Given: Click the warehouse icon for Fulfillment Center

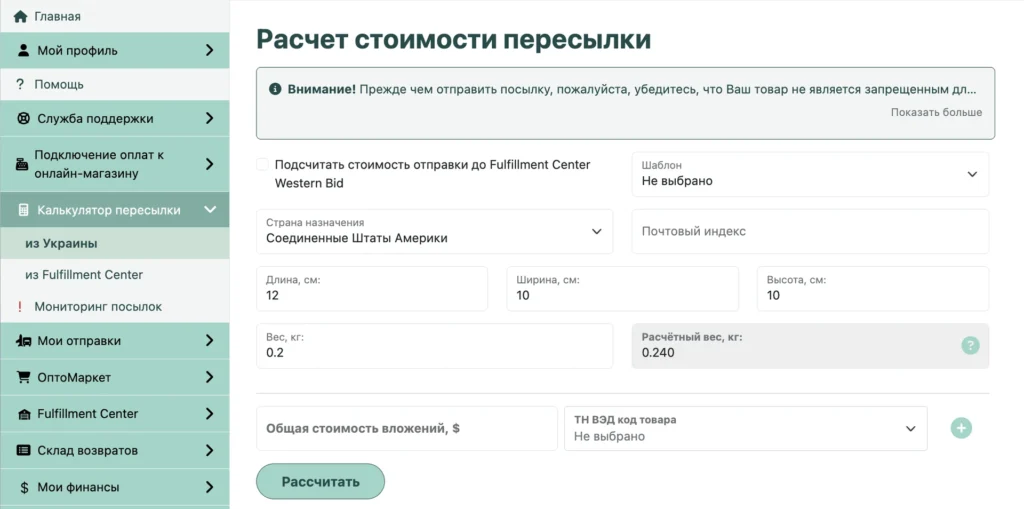Looking at the screenshot, I should (24, 414).
